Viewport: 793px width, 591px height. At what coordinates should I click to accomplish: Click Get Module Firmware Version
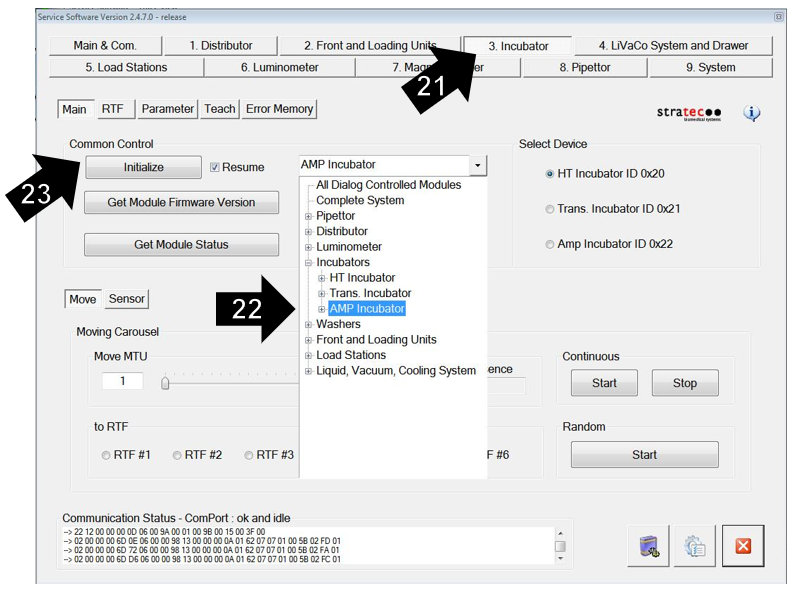181,203
